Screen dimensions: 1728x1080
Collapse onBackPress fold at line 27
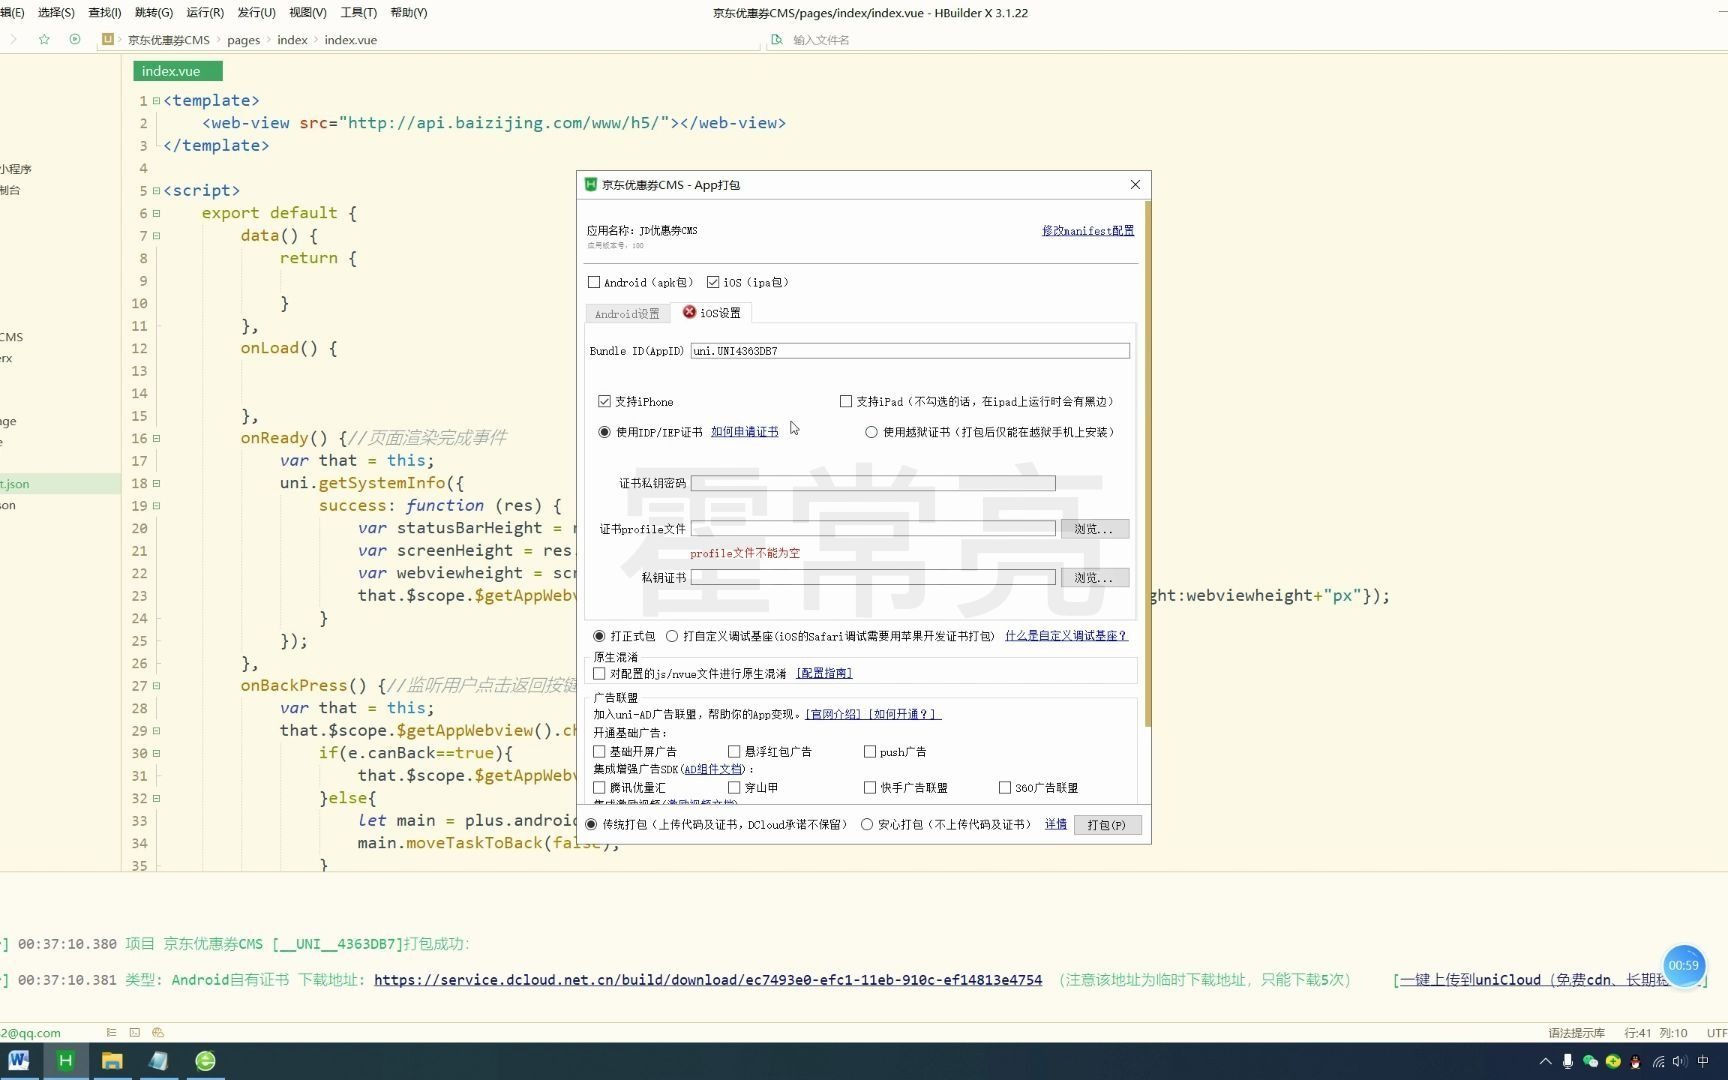coord(156,686)
